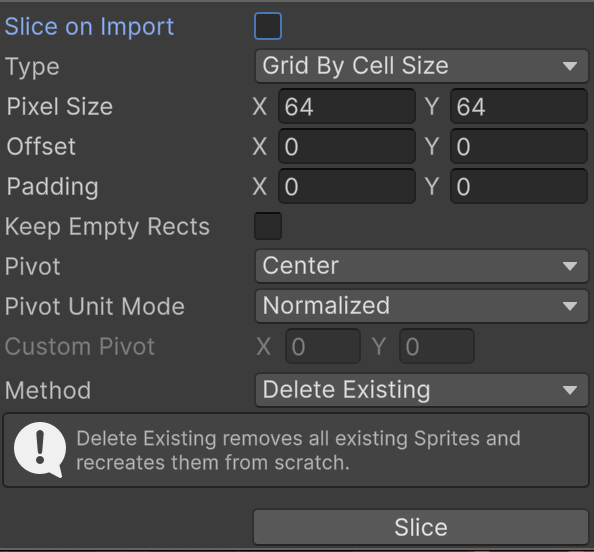Click the Pivot label

pyautogui.click(x=33, y=266)
